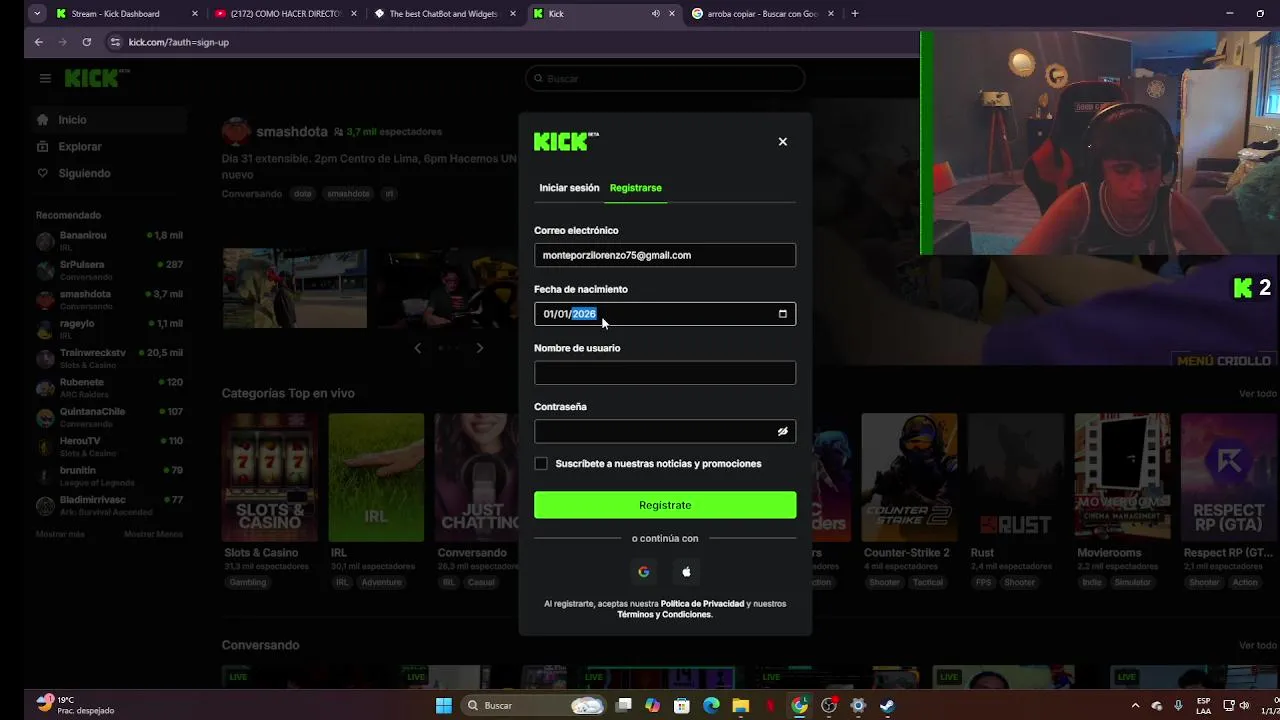
Task: Switch to Iniciar sesión tab
Action: tap(569, 188)
